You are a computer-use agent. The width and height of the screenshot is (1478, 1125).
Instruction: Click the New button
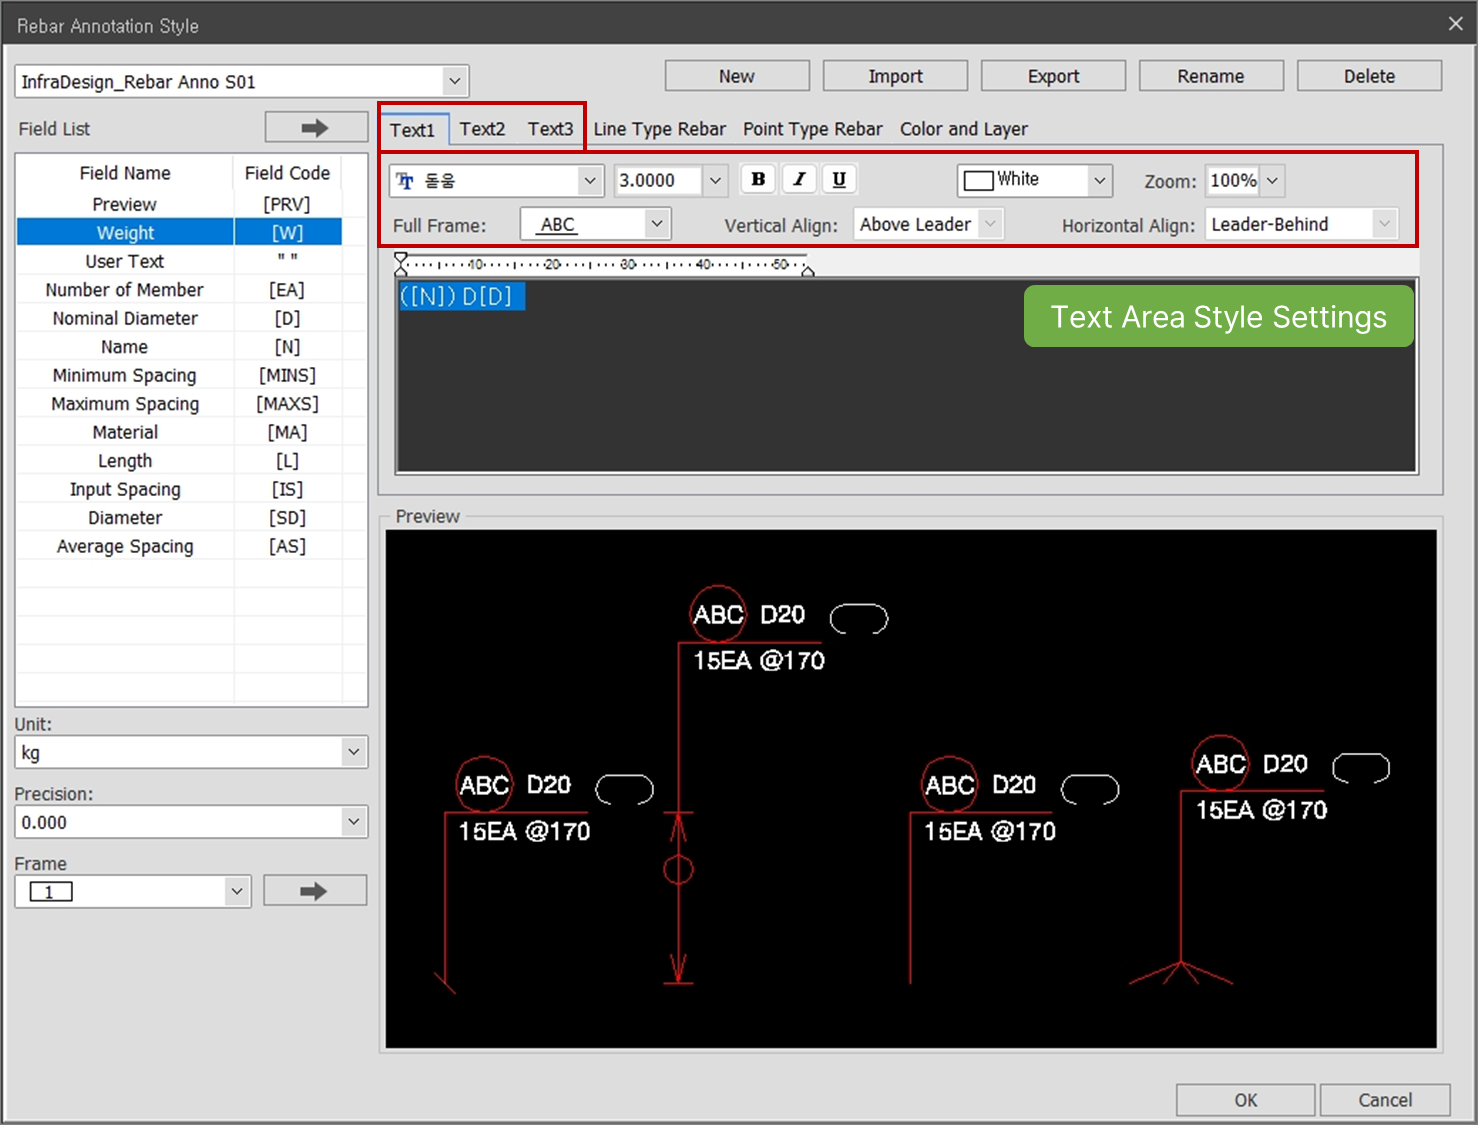pos(737,76)
